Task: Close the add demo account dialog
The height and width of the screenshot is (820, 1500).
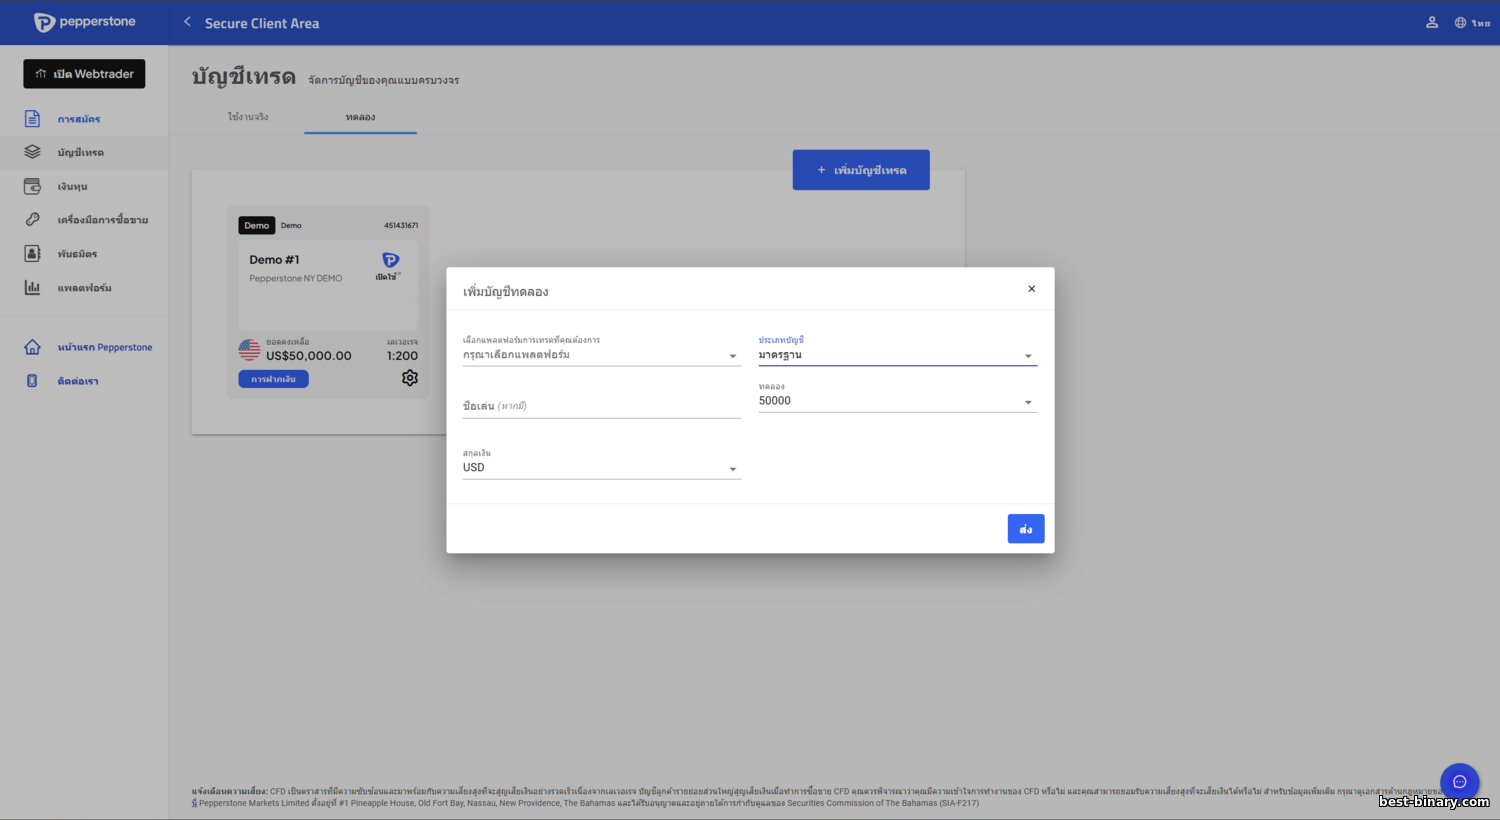Action: [x=1032, y=289]
